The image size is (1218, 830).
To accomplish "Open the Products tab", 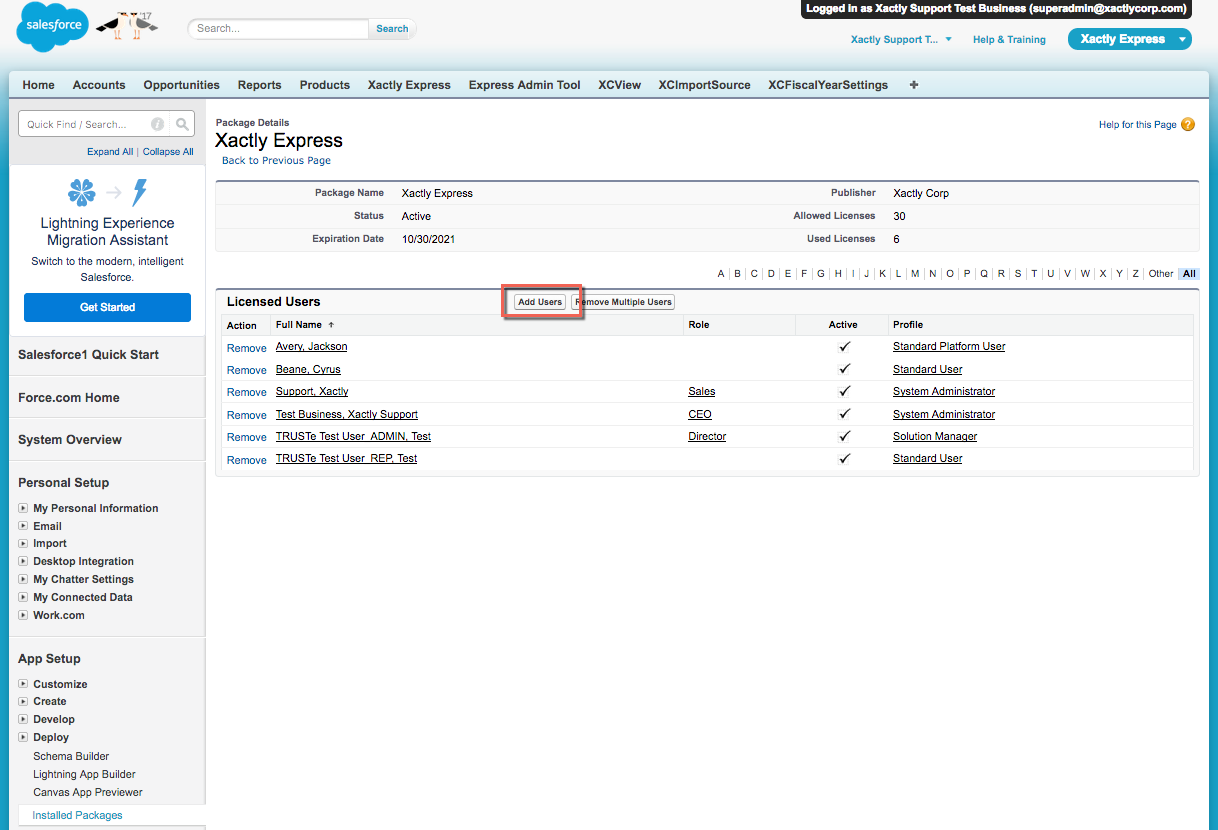I will (x=325, y=85).
